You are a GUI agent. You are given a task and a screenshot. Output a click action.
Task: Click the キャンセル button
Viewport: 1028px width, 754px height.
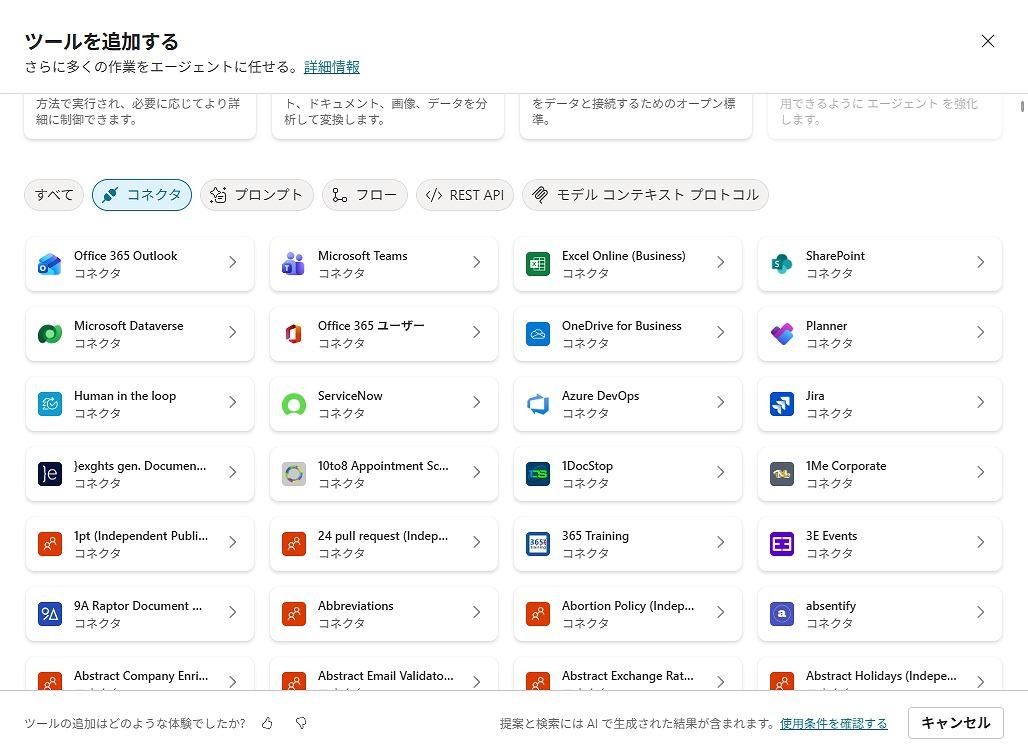click(955, 723)
